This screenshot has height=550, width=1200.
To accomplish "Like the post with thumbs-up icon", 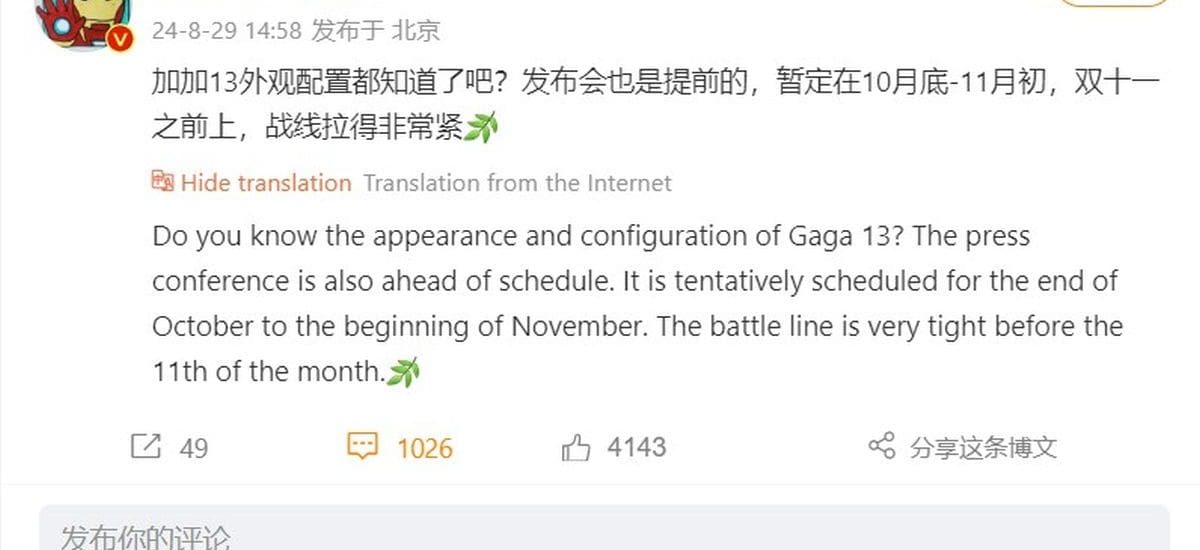I will pos(576,447).
